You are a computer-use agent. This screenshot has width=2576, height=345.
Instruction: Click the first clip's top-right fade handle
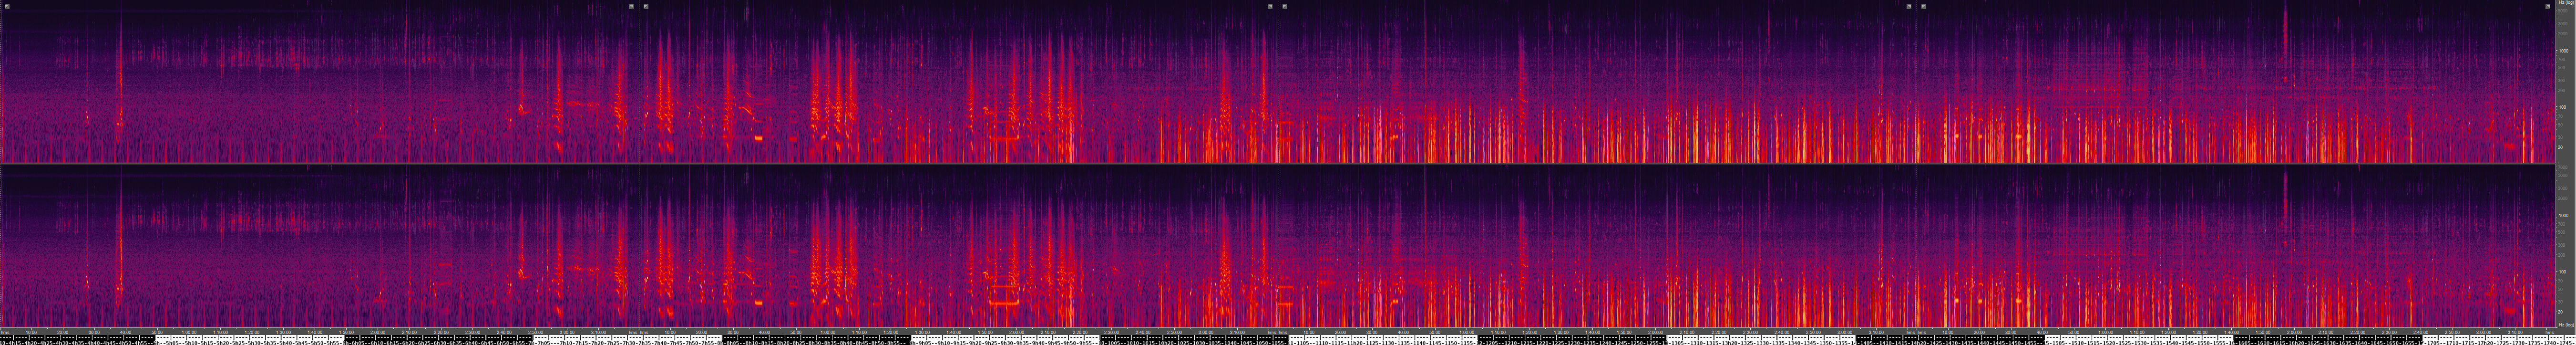[x=631, y=6]
